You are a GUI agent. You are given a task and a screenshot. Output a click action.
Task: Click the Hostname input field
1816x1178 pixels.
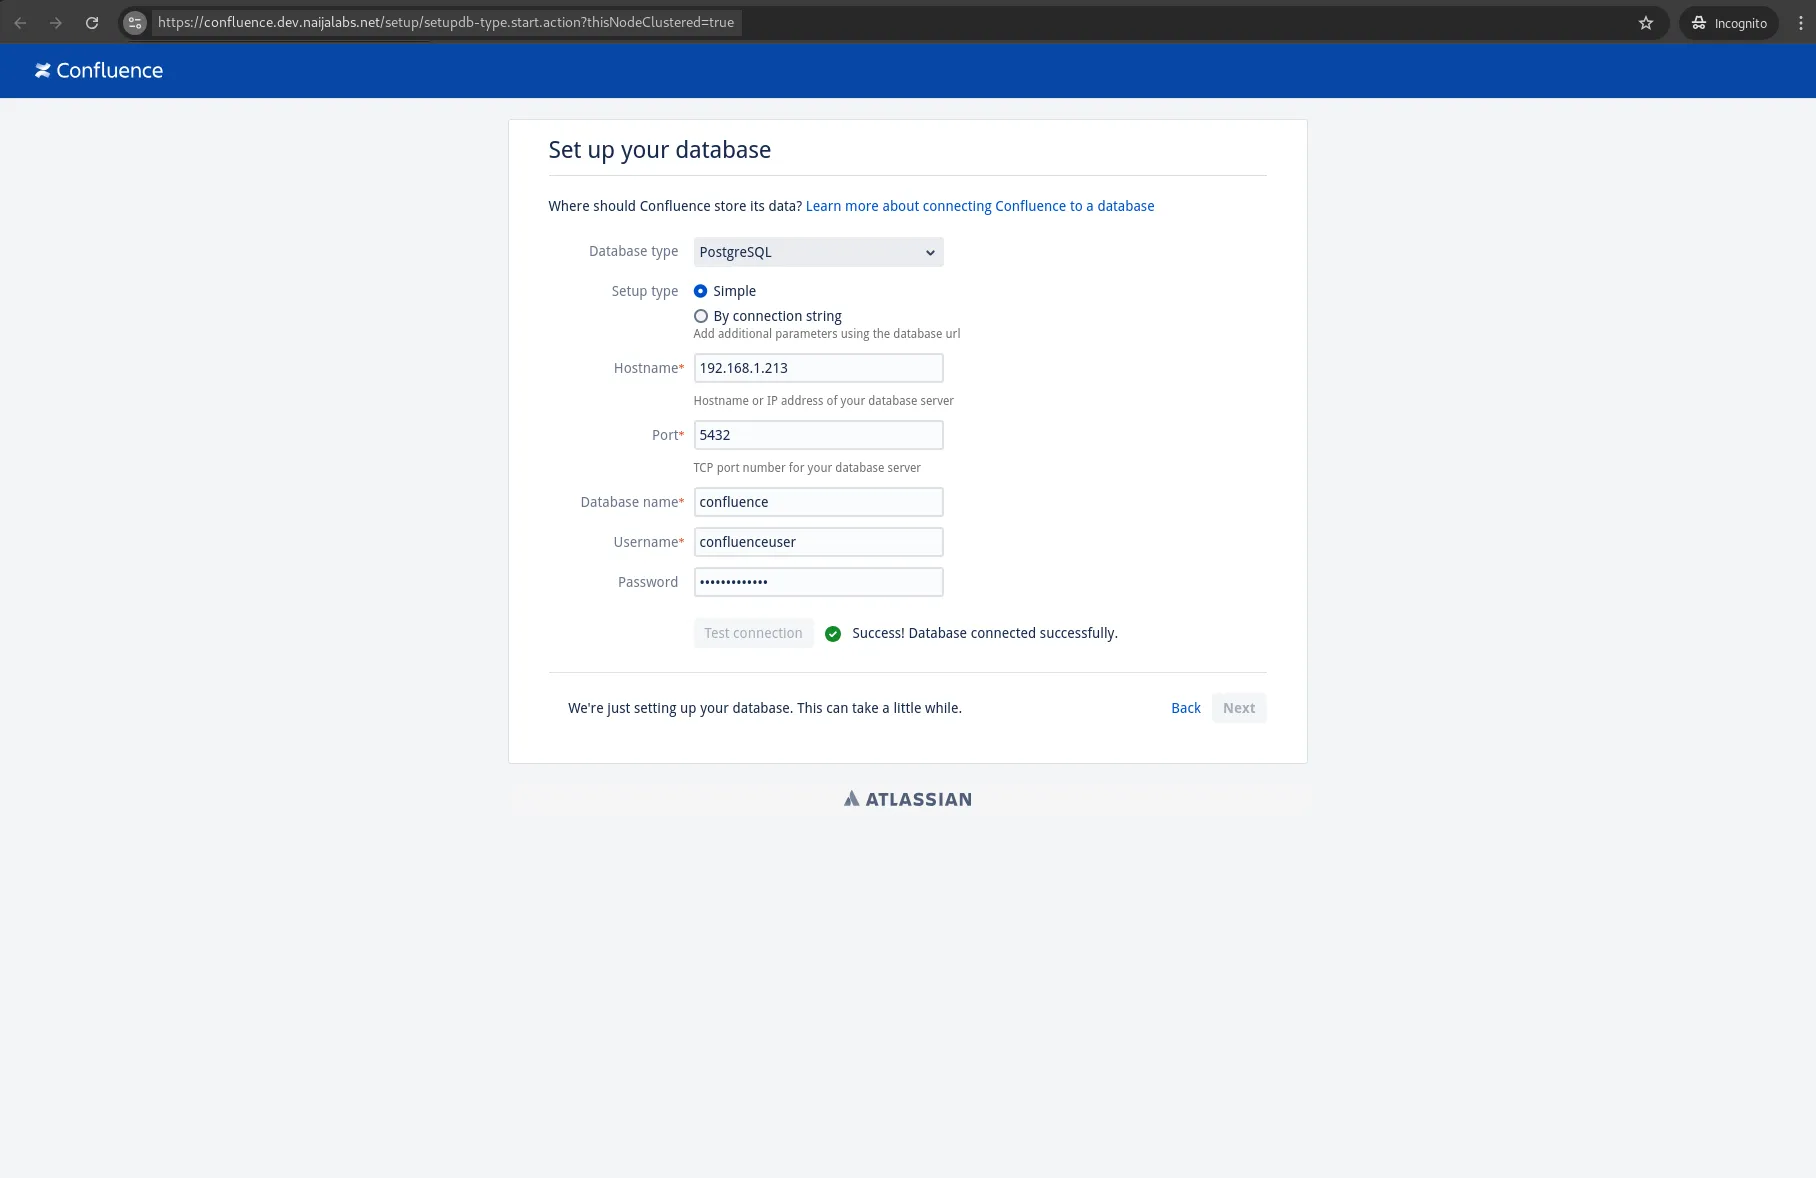[818, 368]
